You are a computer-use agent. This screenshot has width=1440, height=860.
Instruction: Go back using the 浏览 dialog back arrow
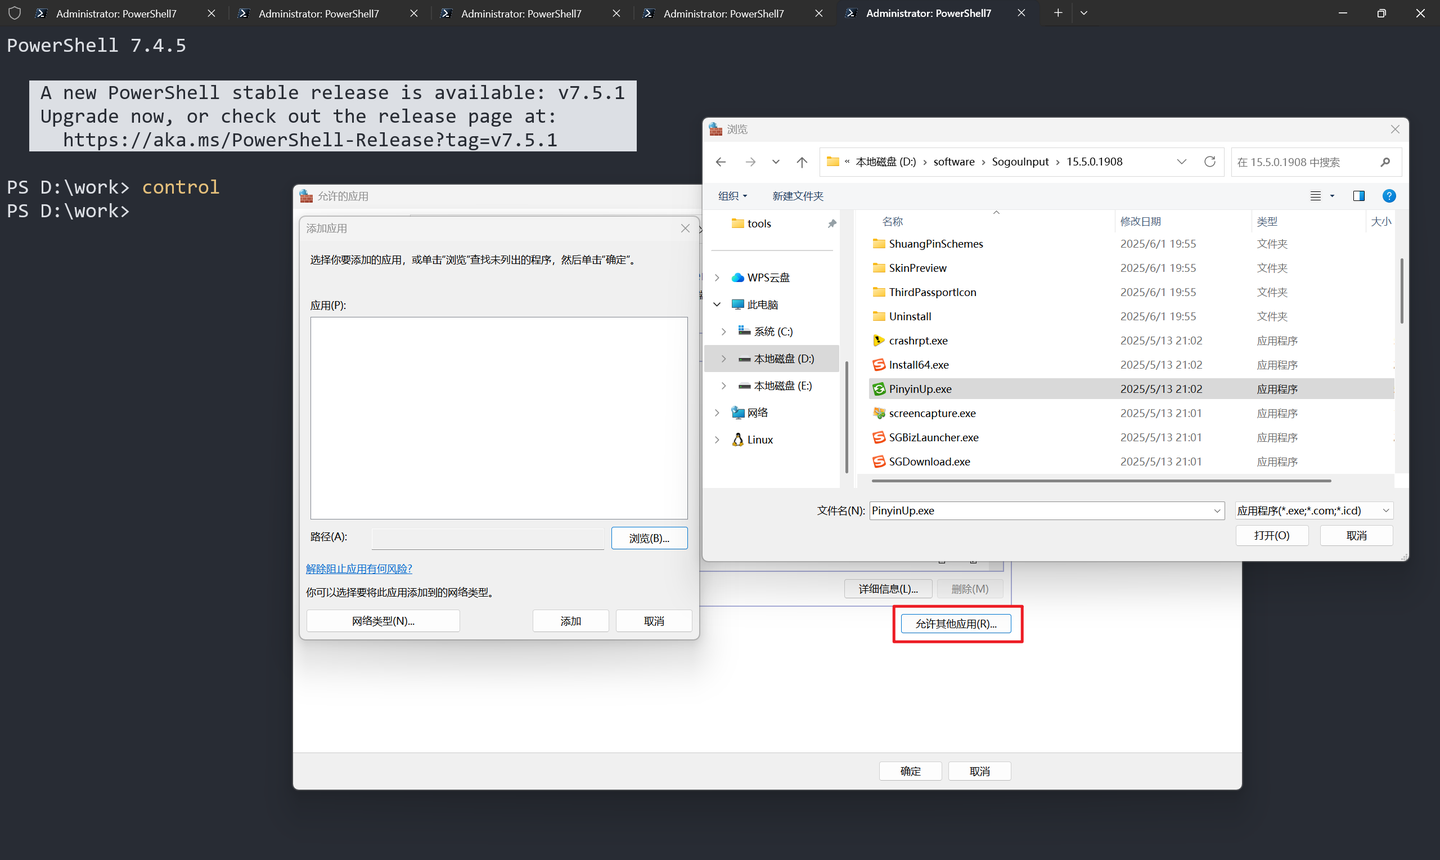[721, 162]
